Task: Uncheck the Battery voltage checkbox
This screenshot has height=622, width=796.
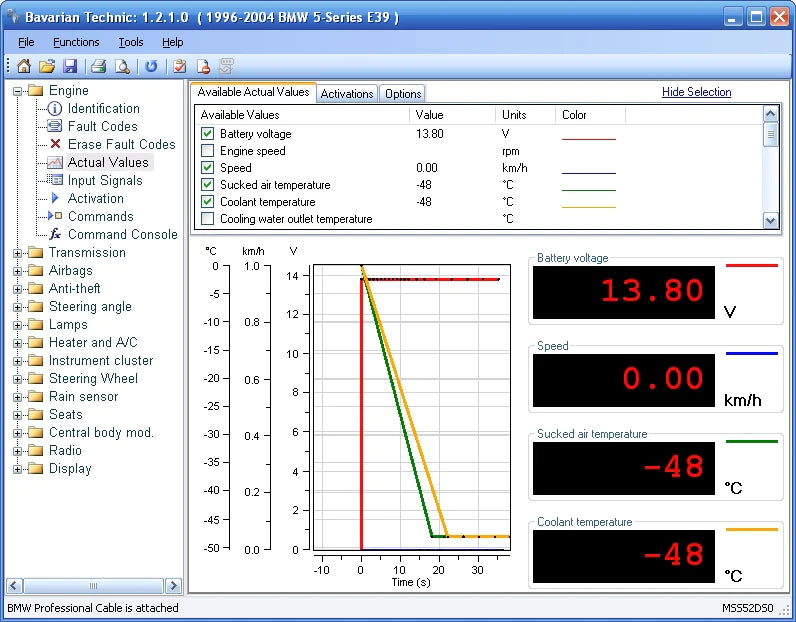Action: [x=207, y=134]
